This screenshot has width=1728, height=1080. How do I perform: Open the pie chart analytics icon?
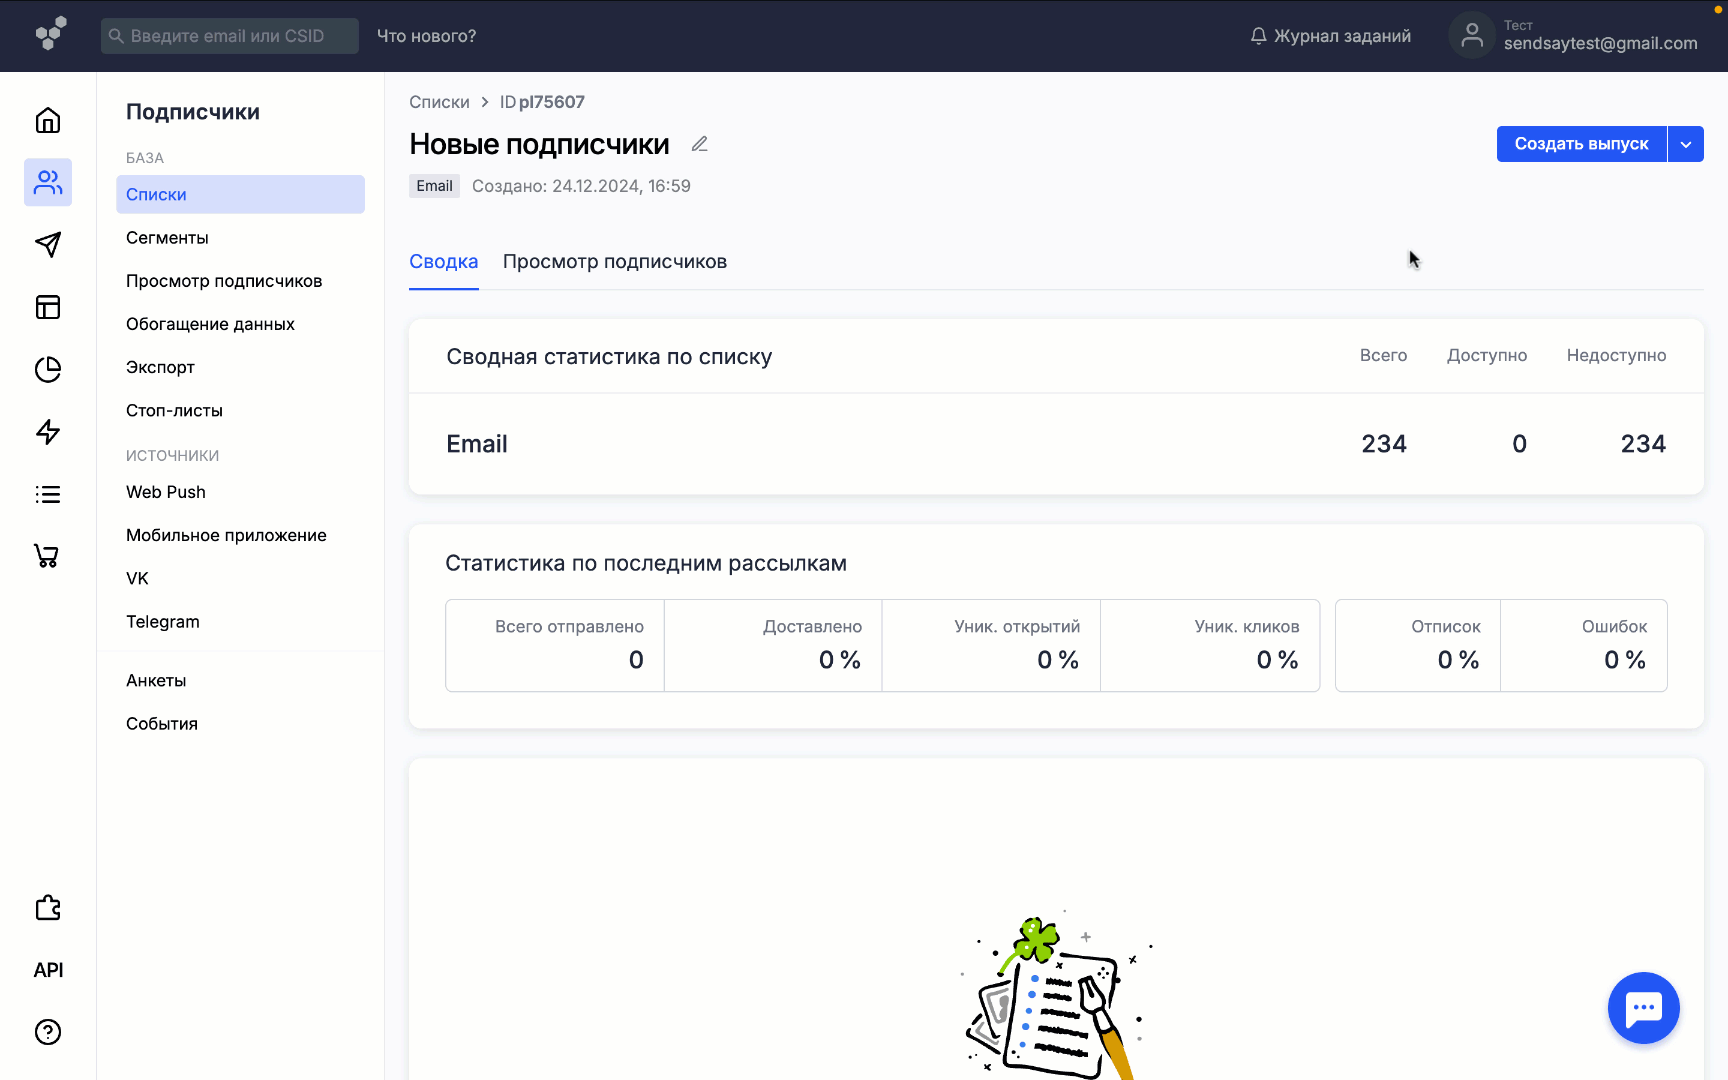pos(48,370)
